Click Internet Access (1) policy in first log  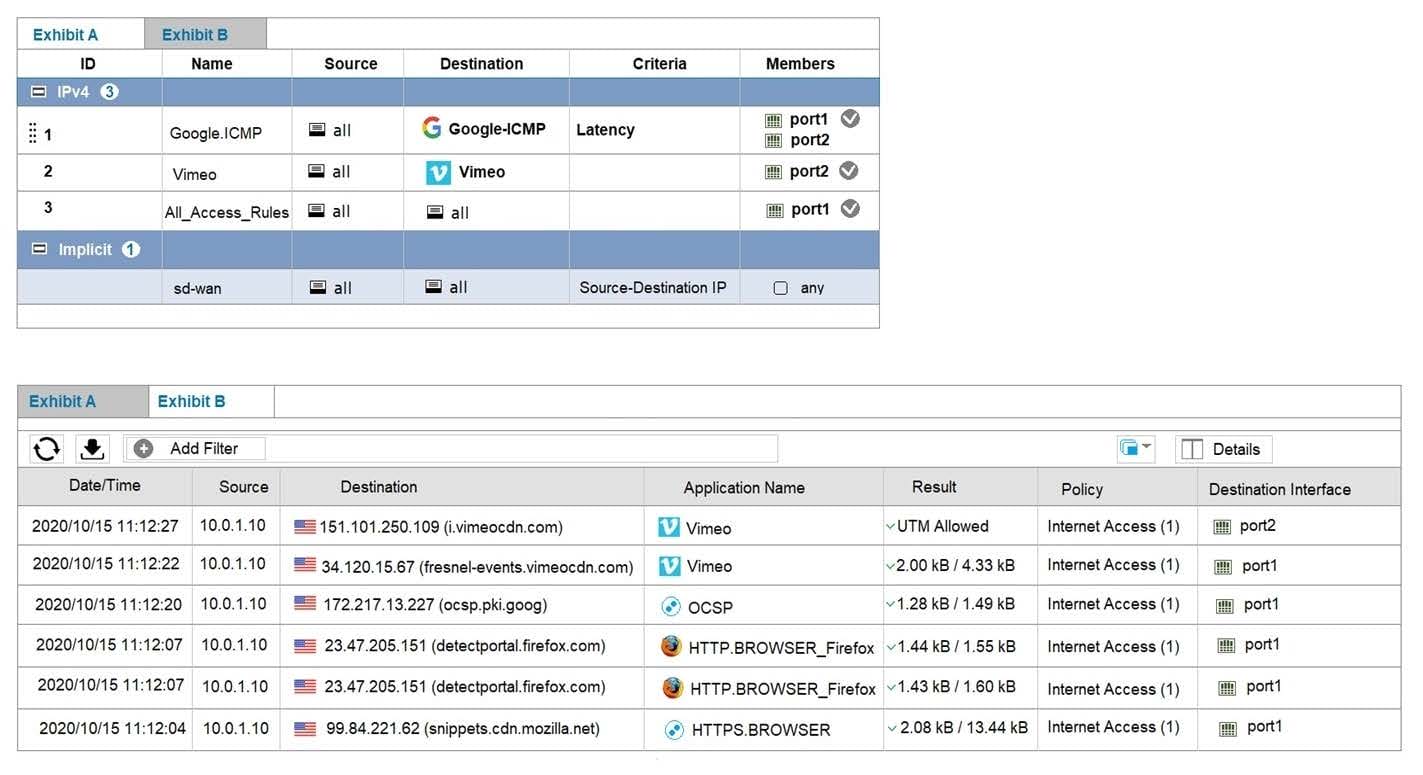pyautogui.click(x=1113, y=526)
